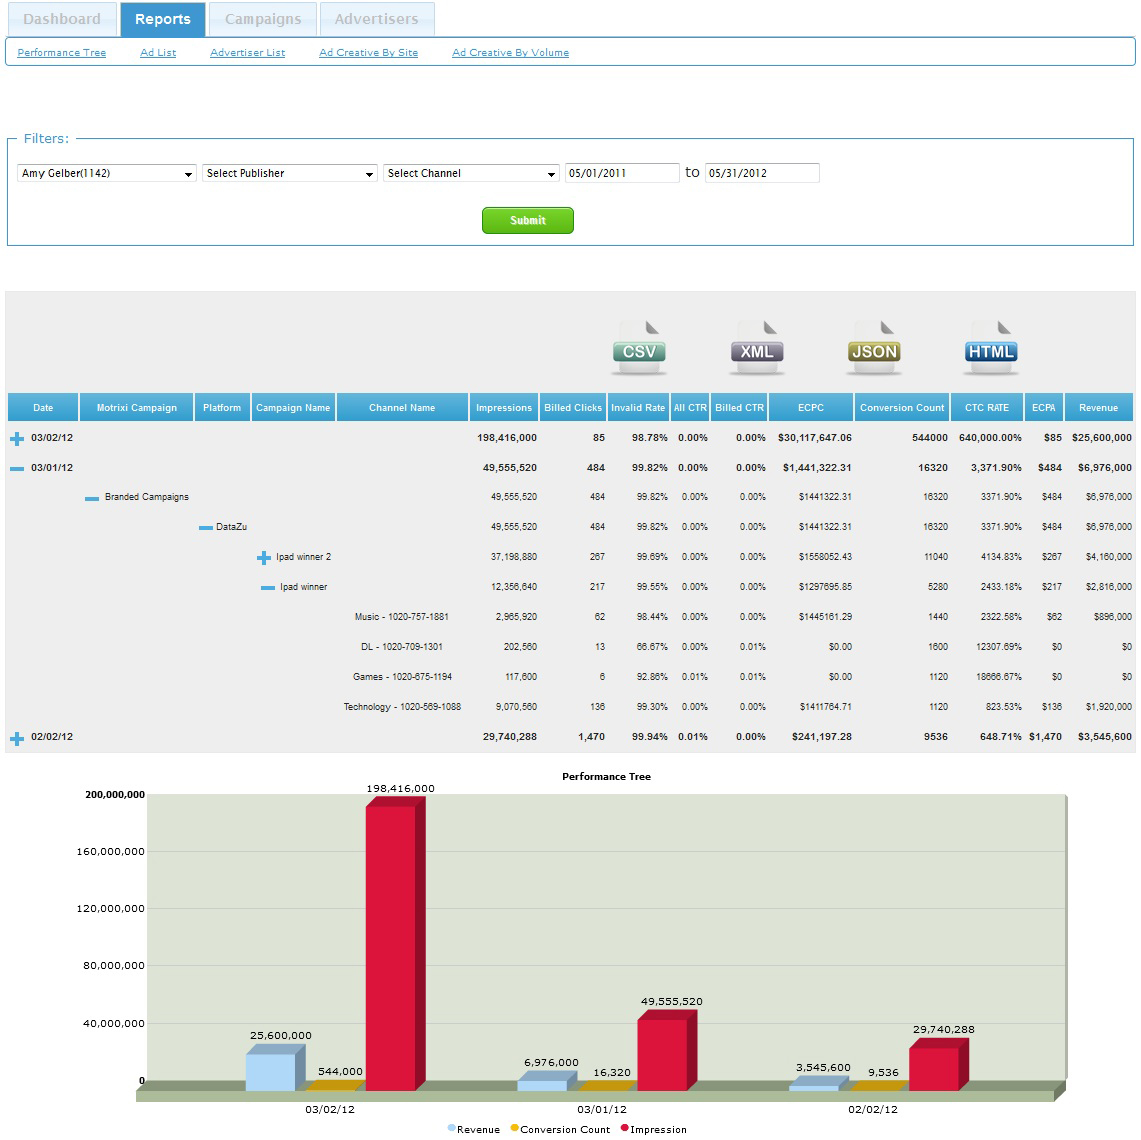Sort table by Revenue column header

tap(1098, 408)
